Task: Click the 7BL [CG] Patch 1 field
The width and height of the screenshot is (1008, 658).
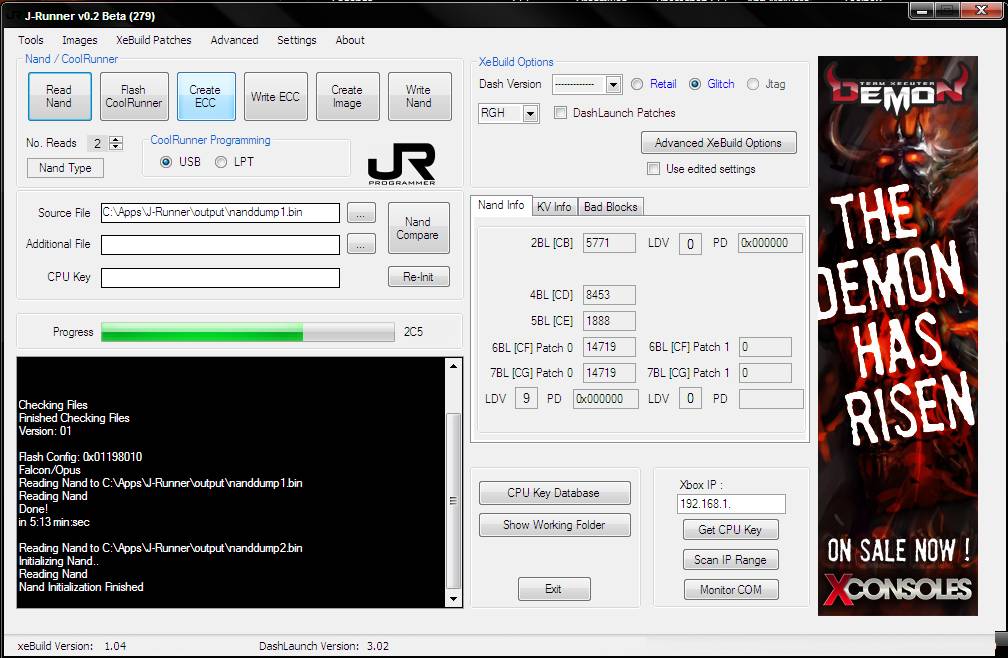Action: click(x=765, y=373)
